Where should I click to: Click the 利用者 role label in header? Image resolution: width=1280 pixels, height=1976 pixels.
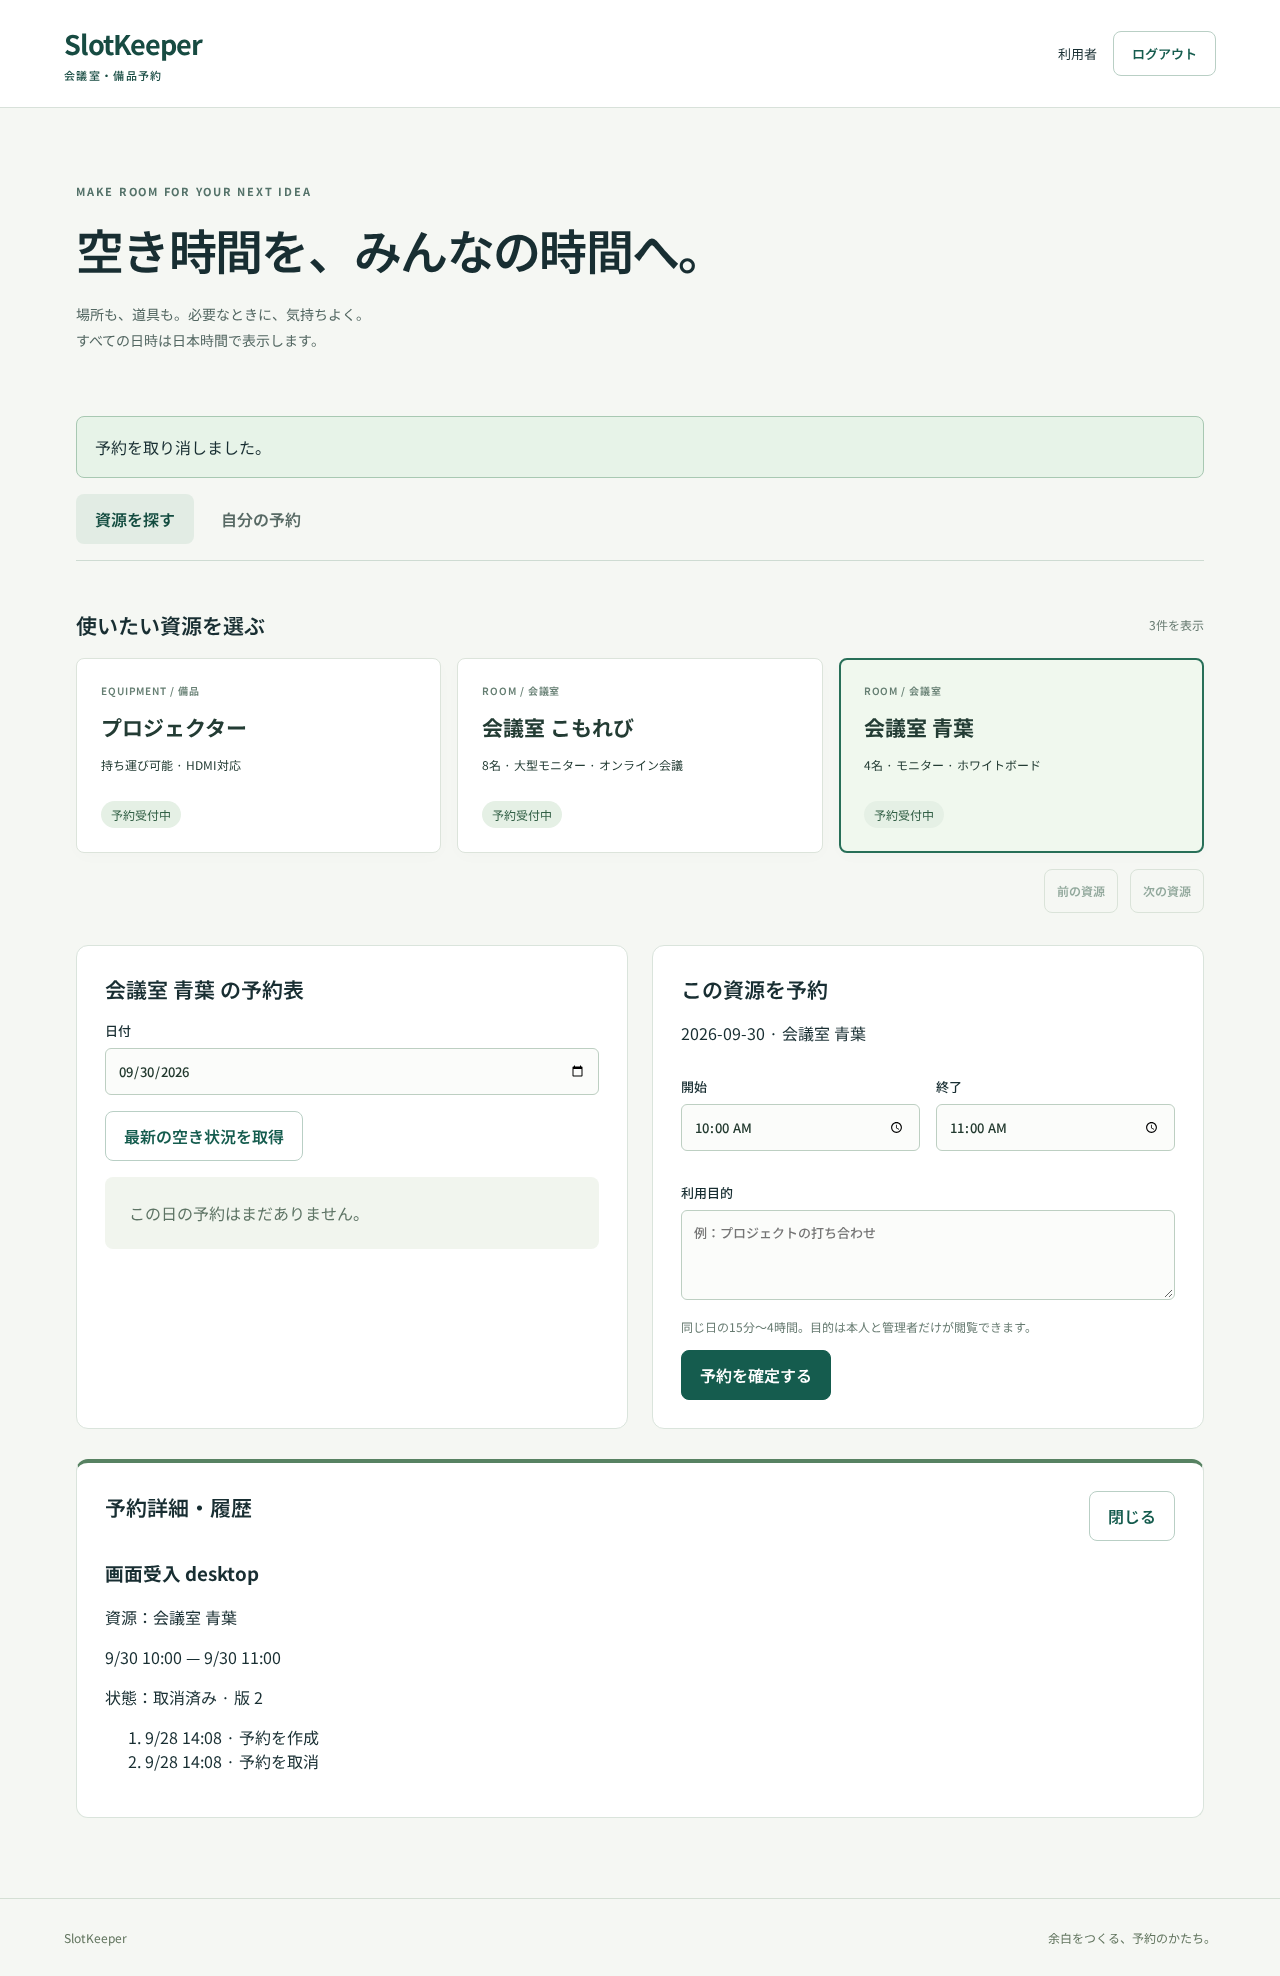click(1077, 54)
